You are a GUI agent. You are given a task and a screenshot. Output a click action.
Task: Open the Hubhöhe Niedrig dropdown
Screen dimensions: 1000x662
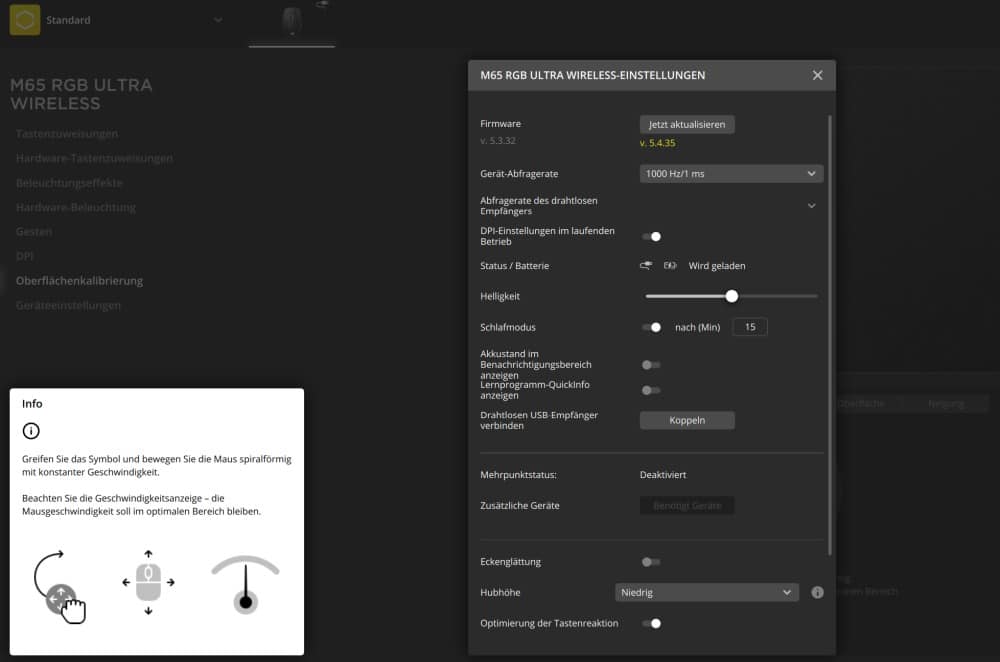[706, 592]
